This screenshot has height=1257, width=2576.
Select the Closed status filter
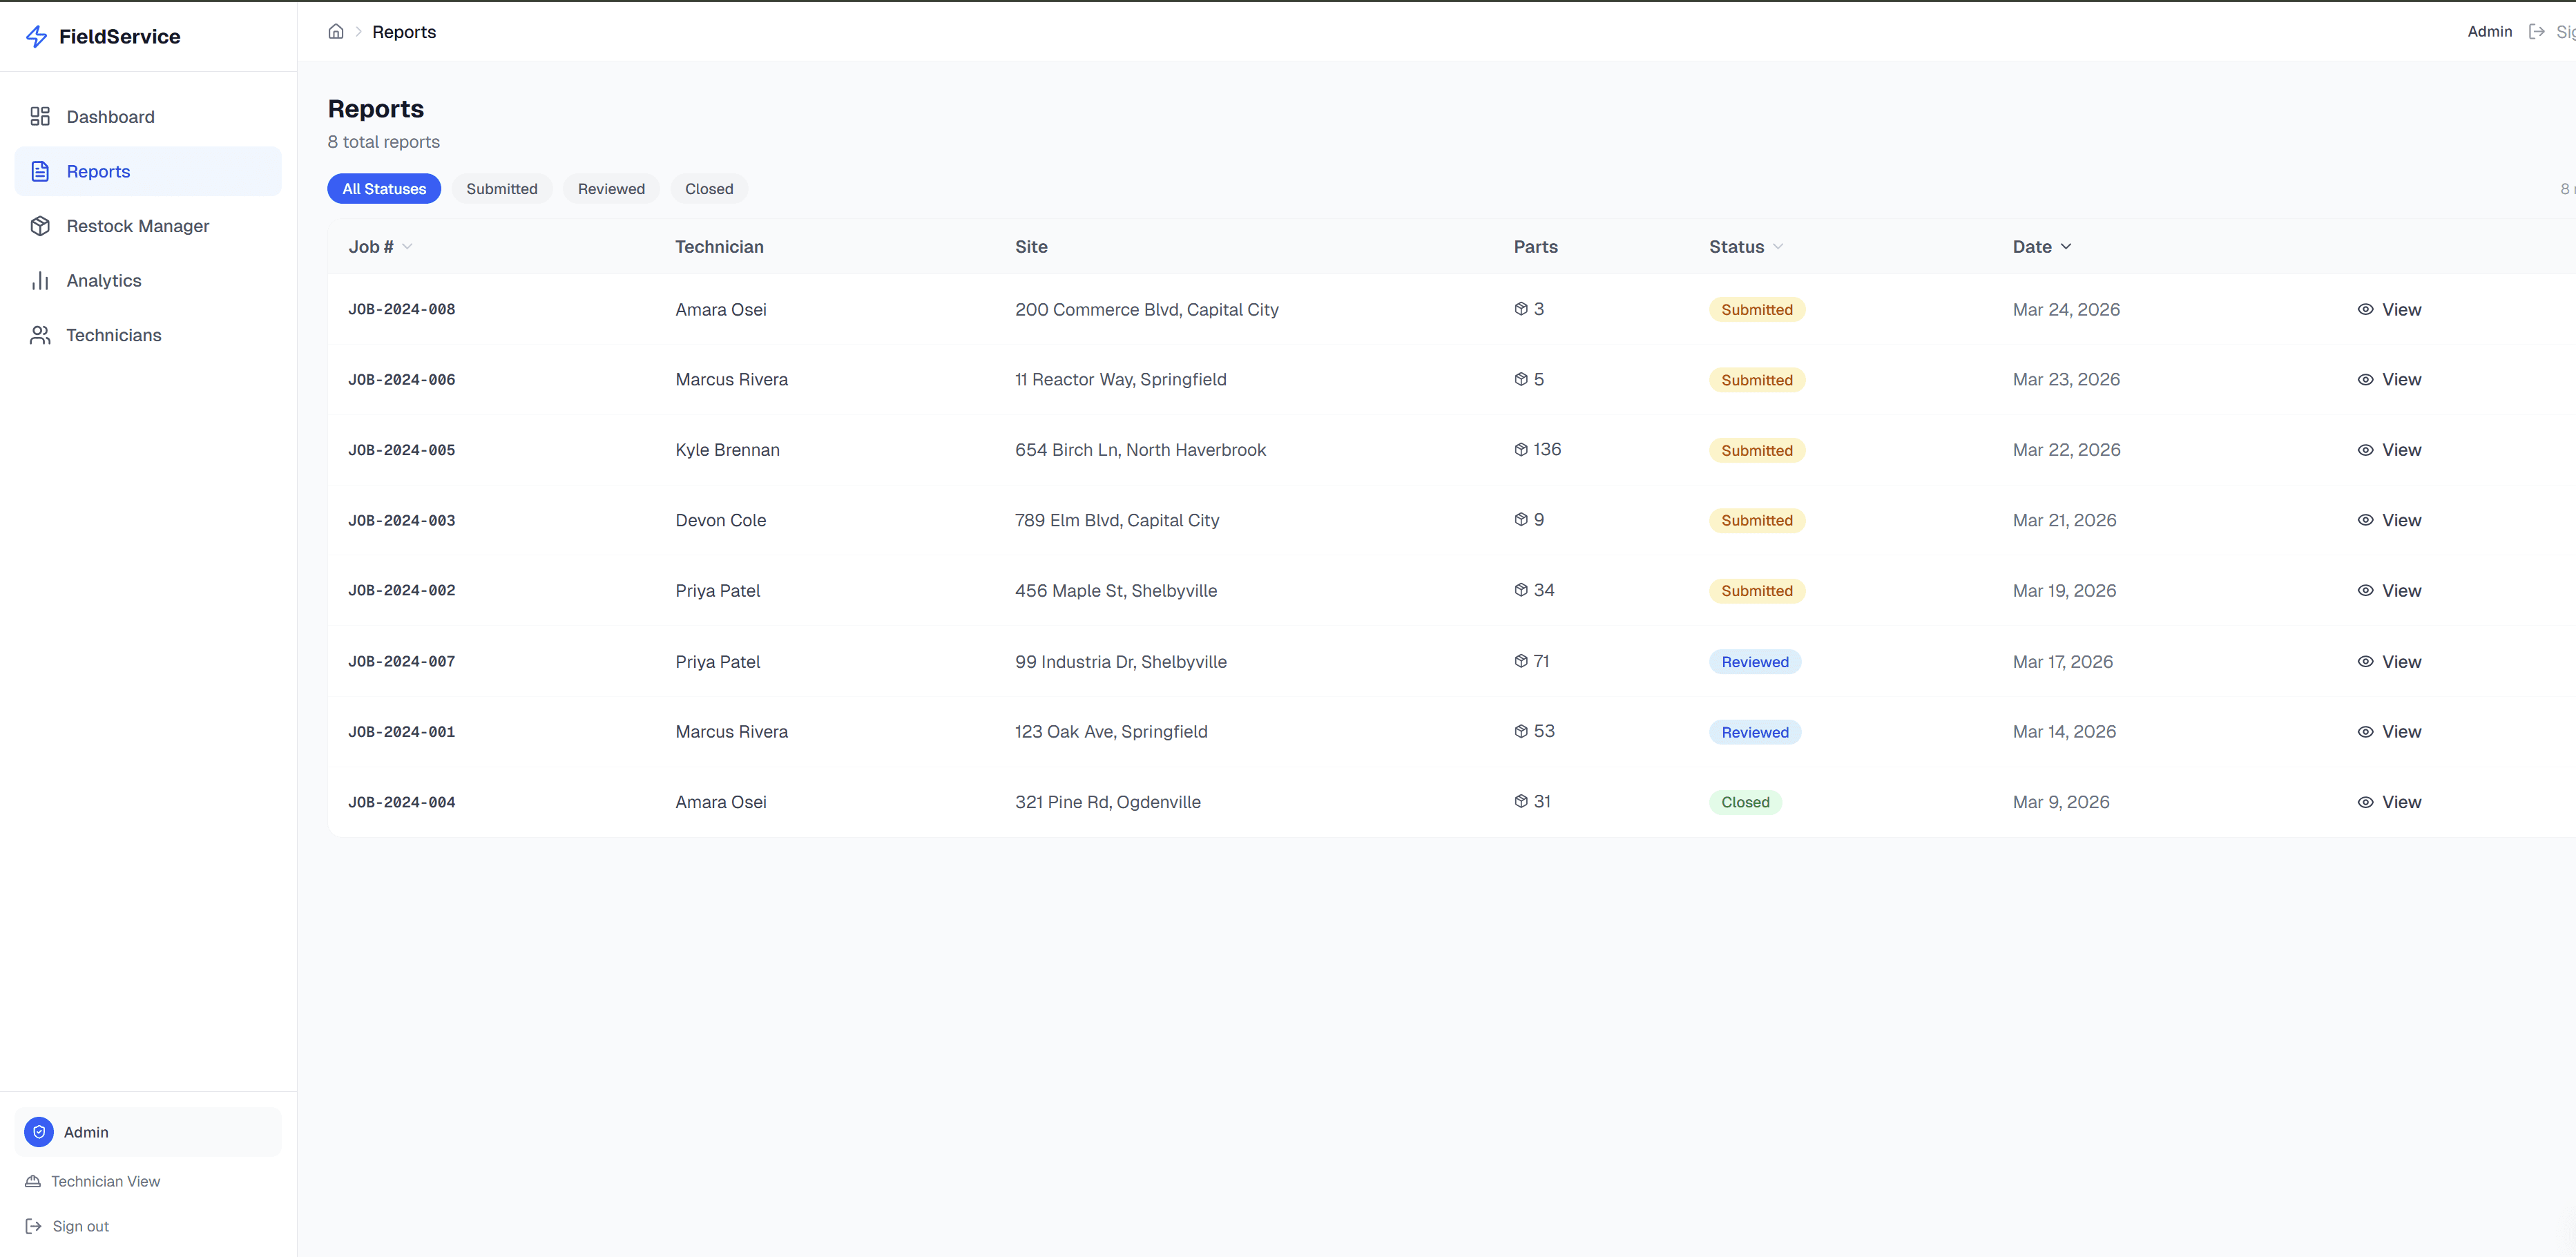tap(708, 189)
